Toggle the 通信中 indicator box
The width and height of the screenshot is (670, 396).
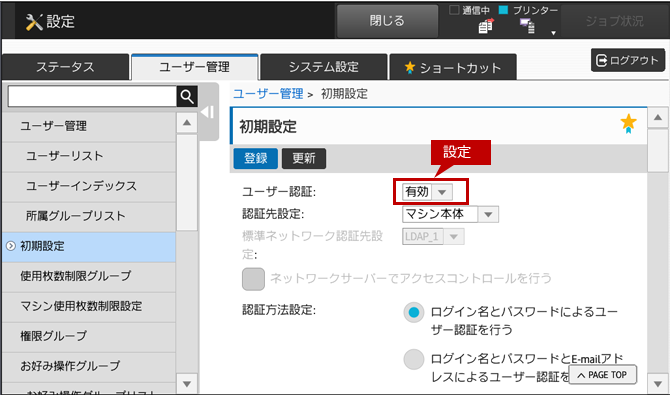(454, 10)
